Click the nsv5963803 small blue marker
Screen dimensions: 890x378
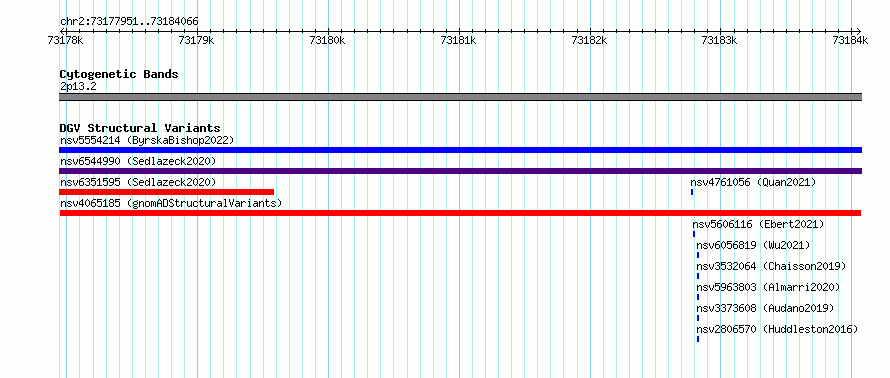coord(698,297)
